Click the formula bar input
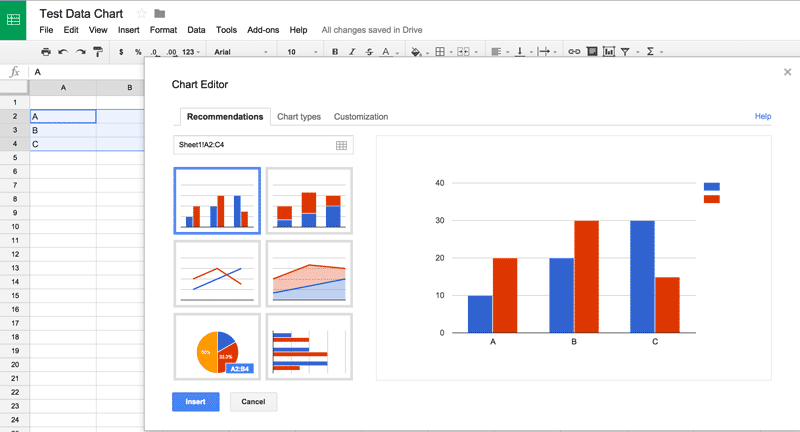This screenshot has height=432, width=800. tap(87, 72)
